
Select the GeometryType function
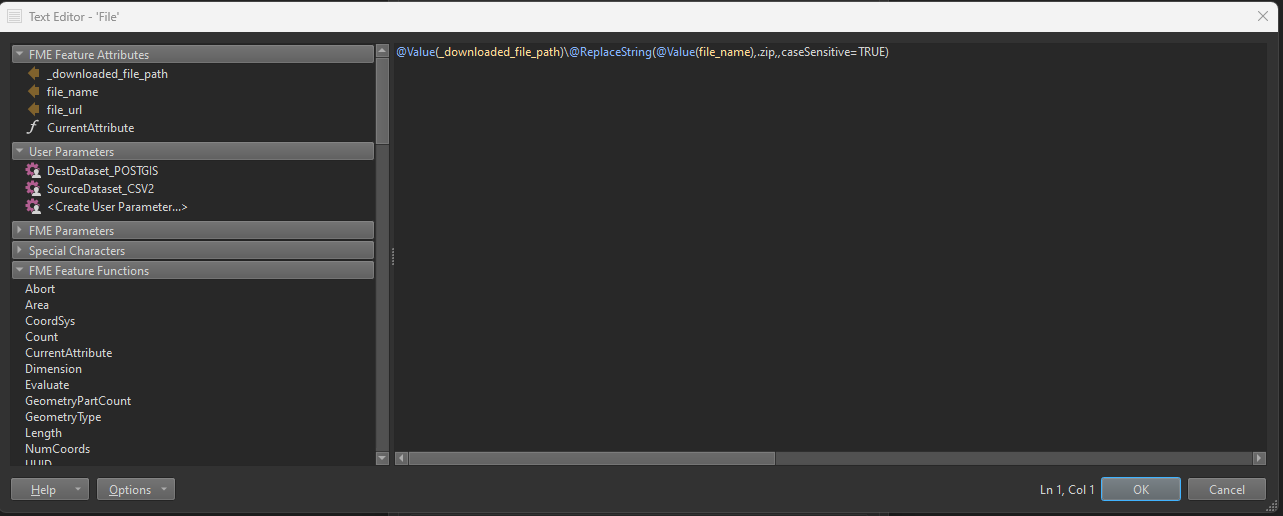(63, 417)
